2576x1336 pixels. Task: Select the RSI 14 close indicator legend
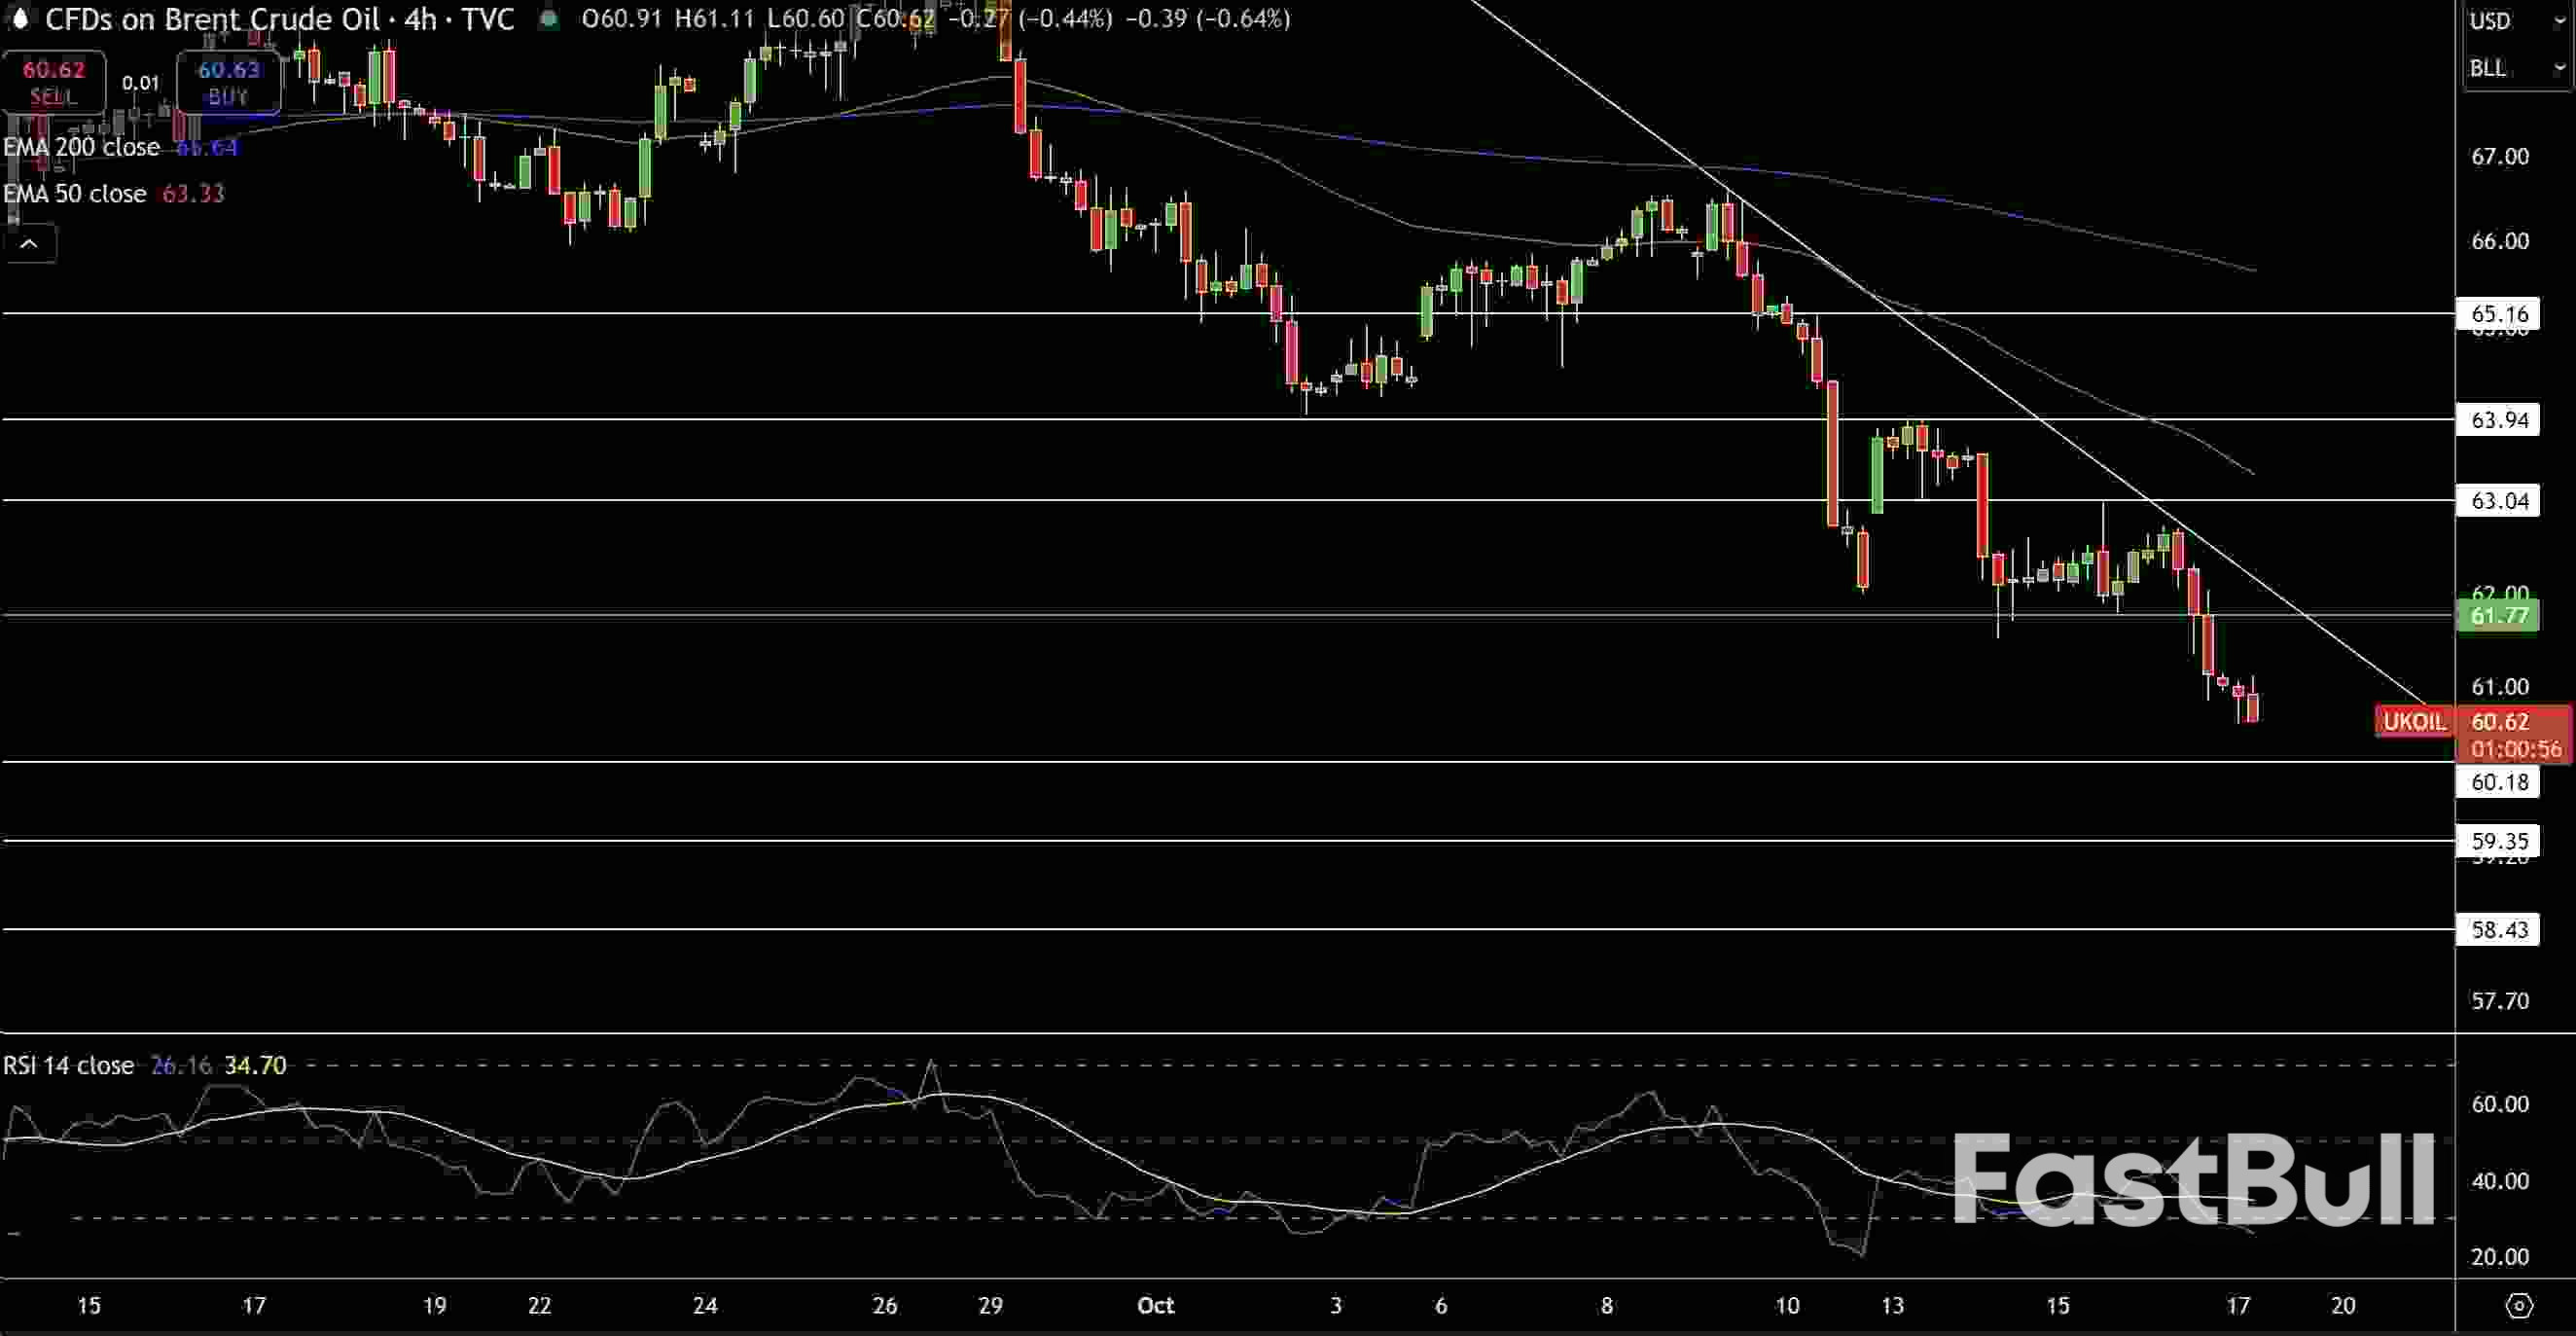pyautogui.click(x=68, y=1066)
